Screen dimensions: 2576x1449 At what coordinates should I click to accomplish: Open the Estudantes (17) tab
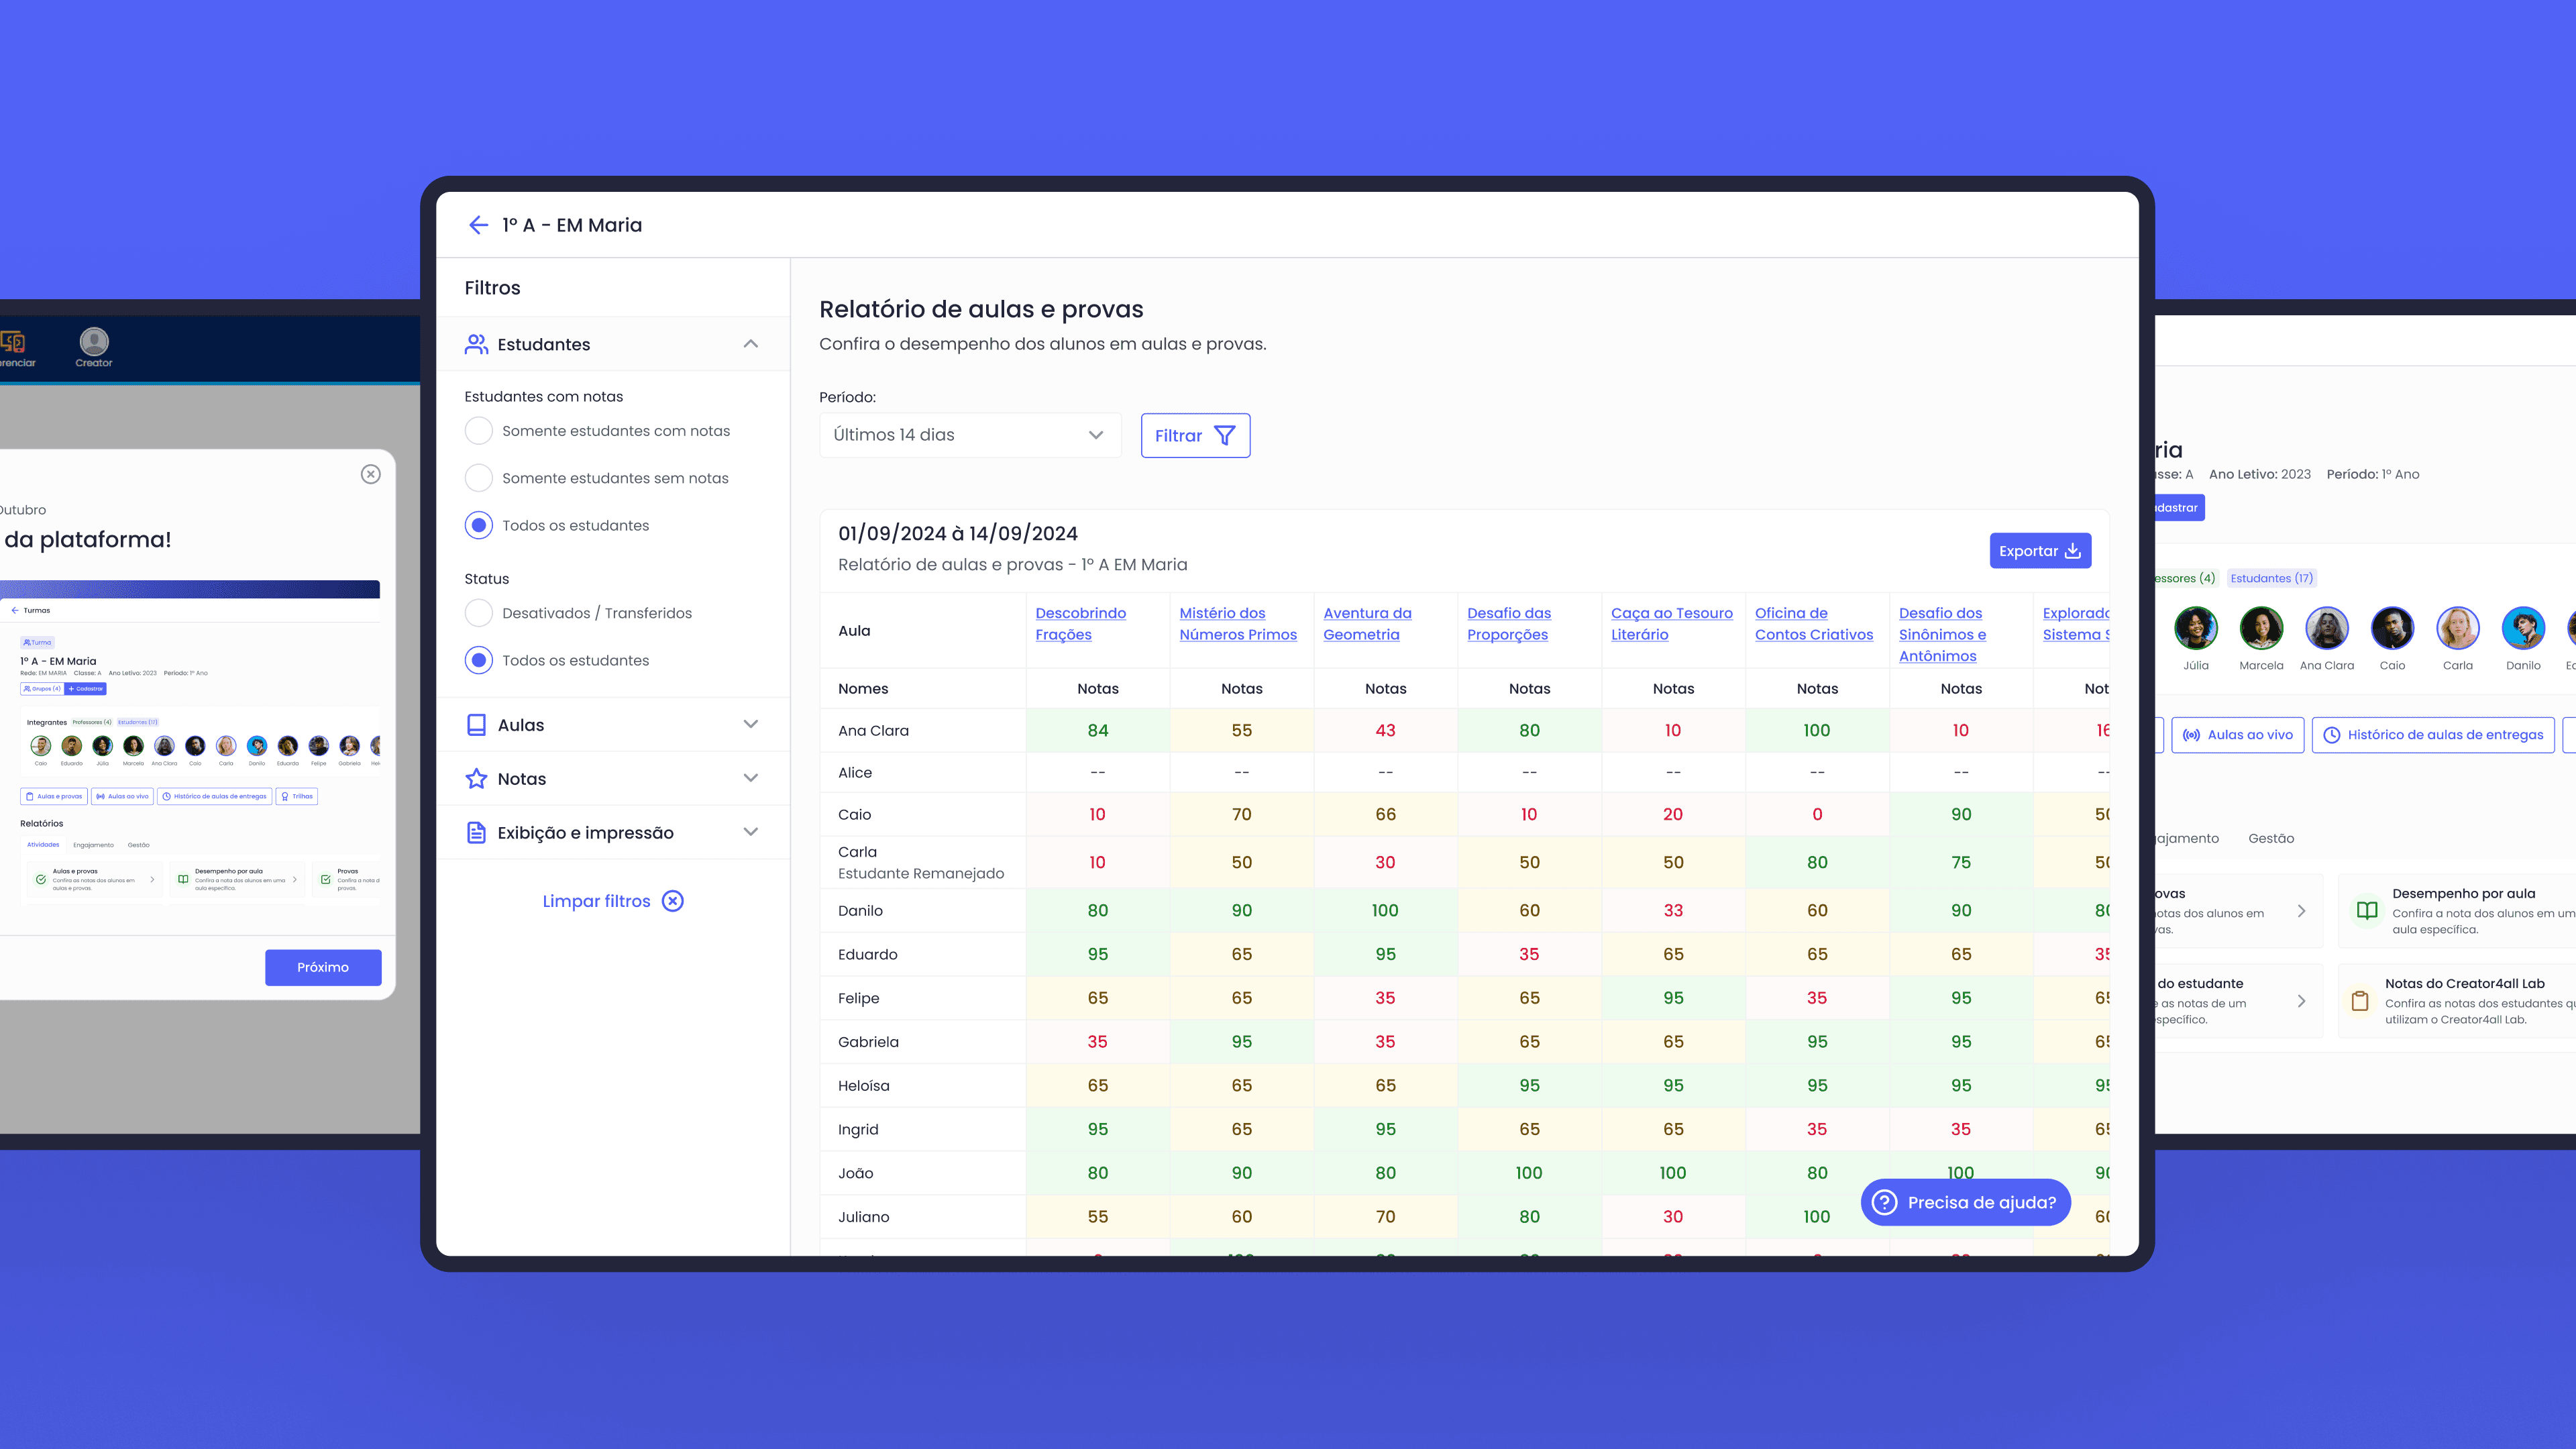2271,578
